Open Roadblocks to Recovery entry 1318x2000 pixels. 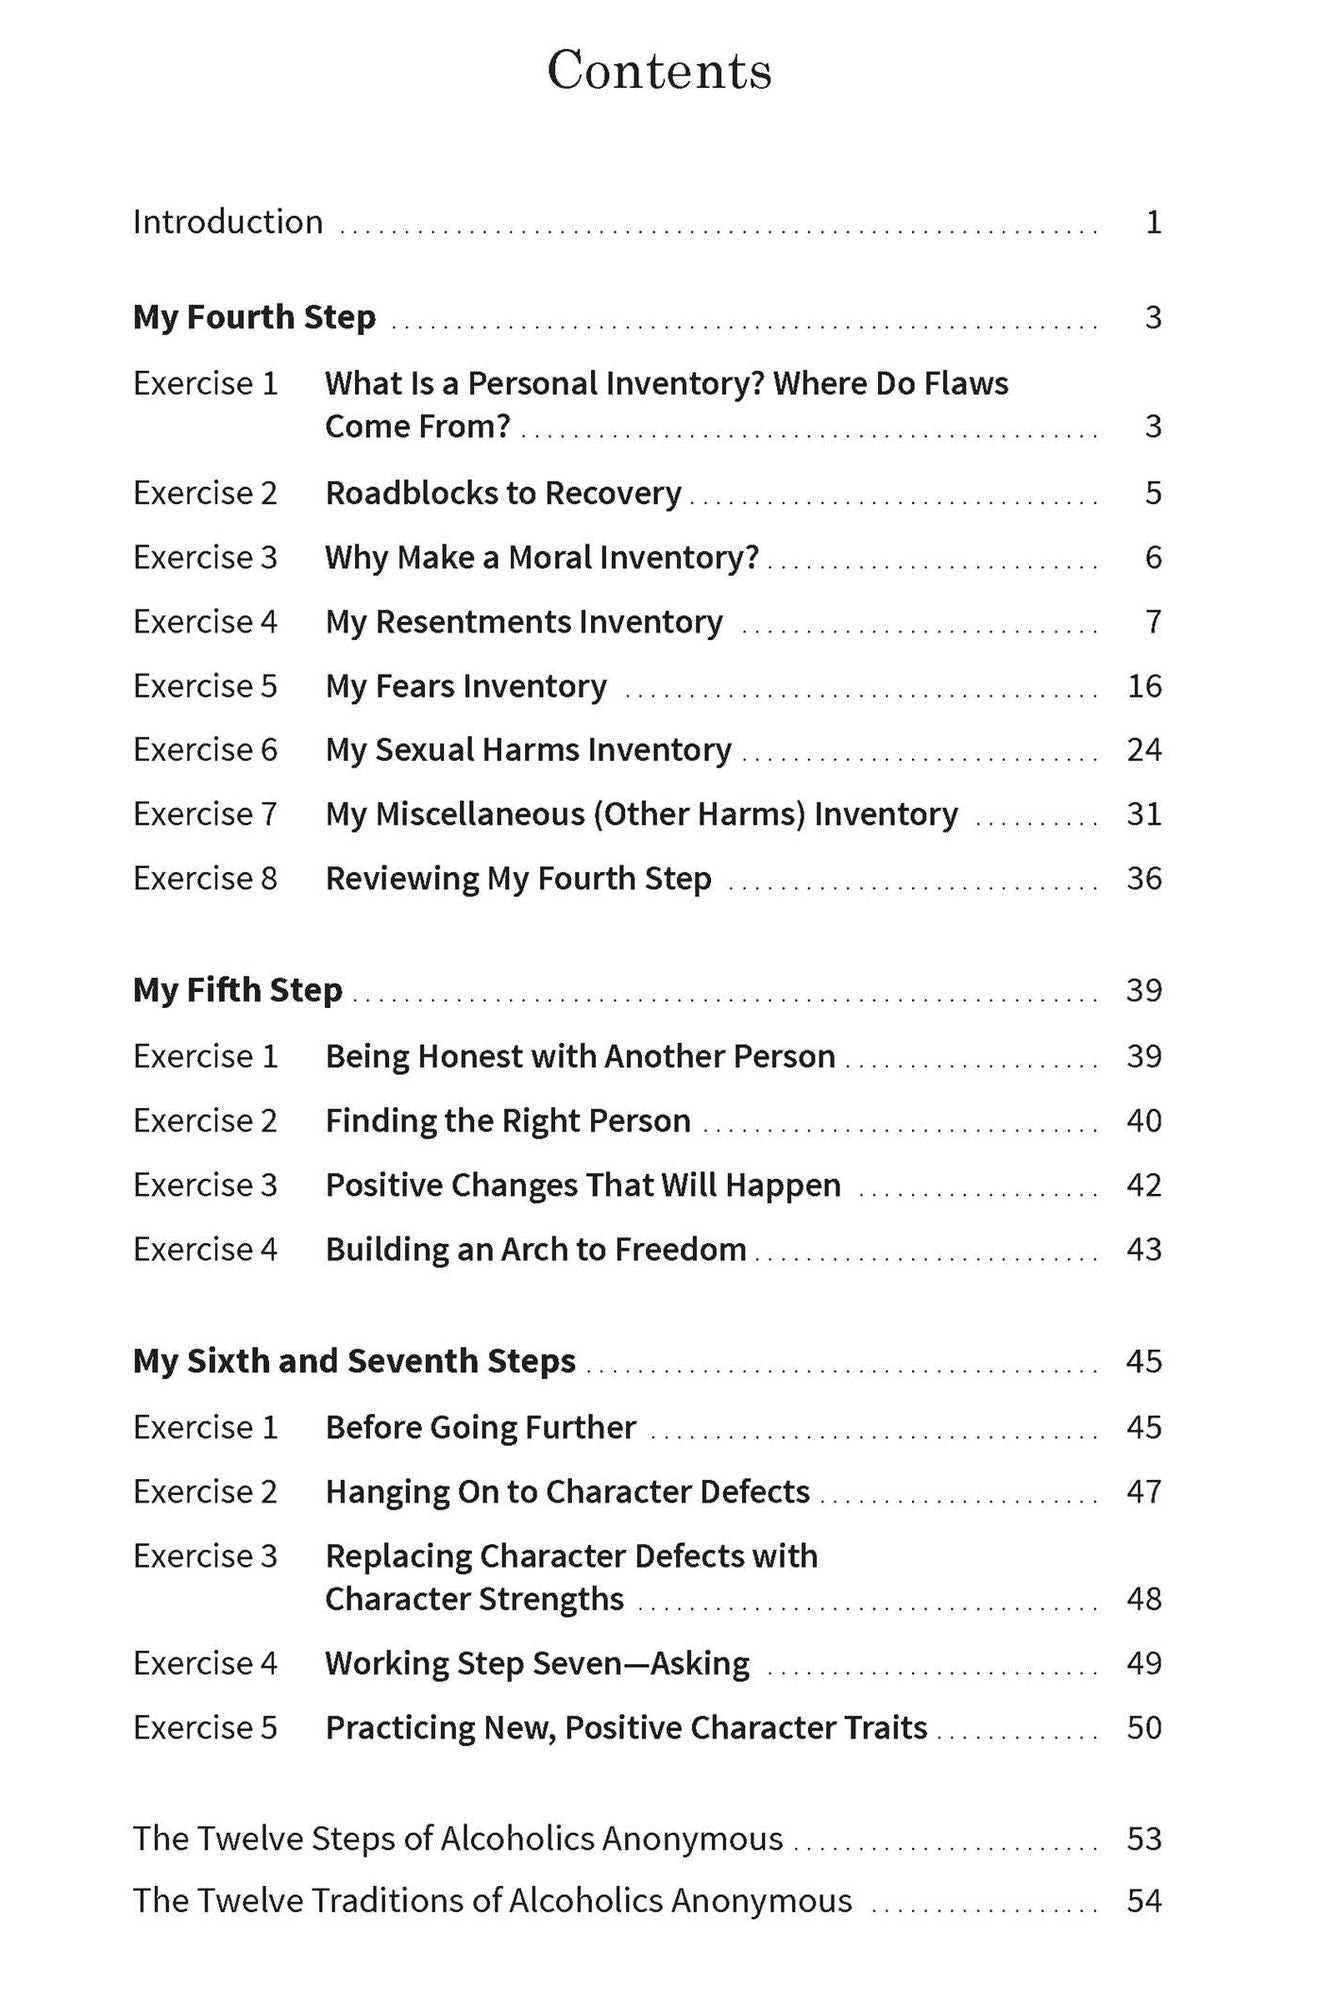[x=503, y=493]
